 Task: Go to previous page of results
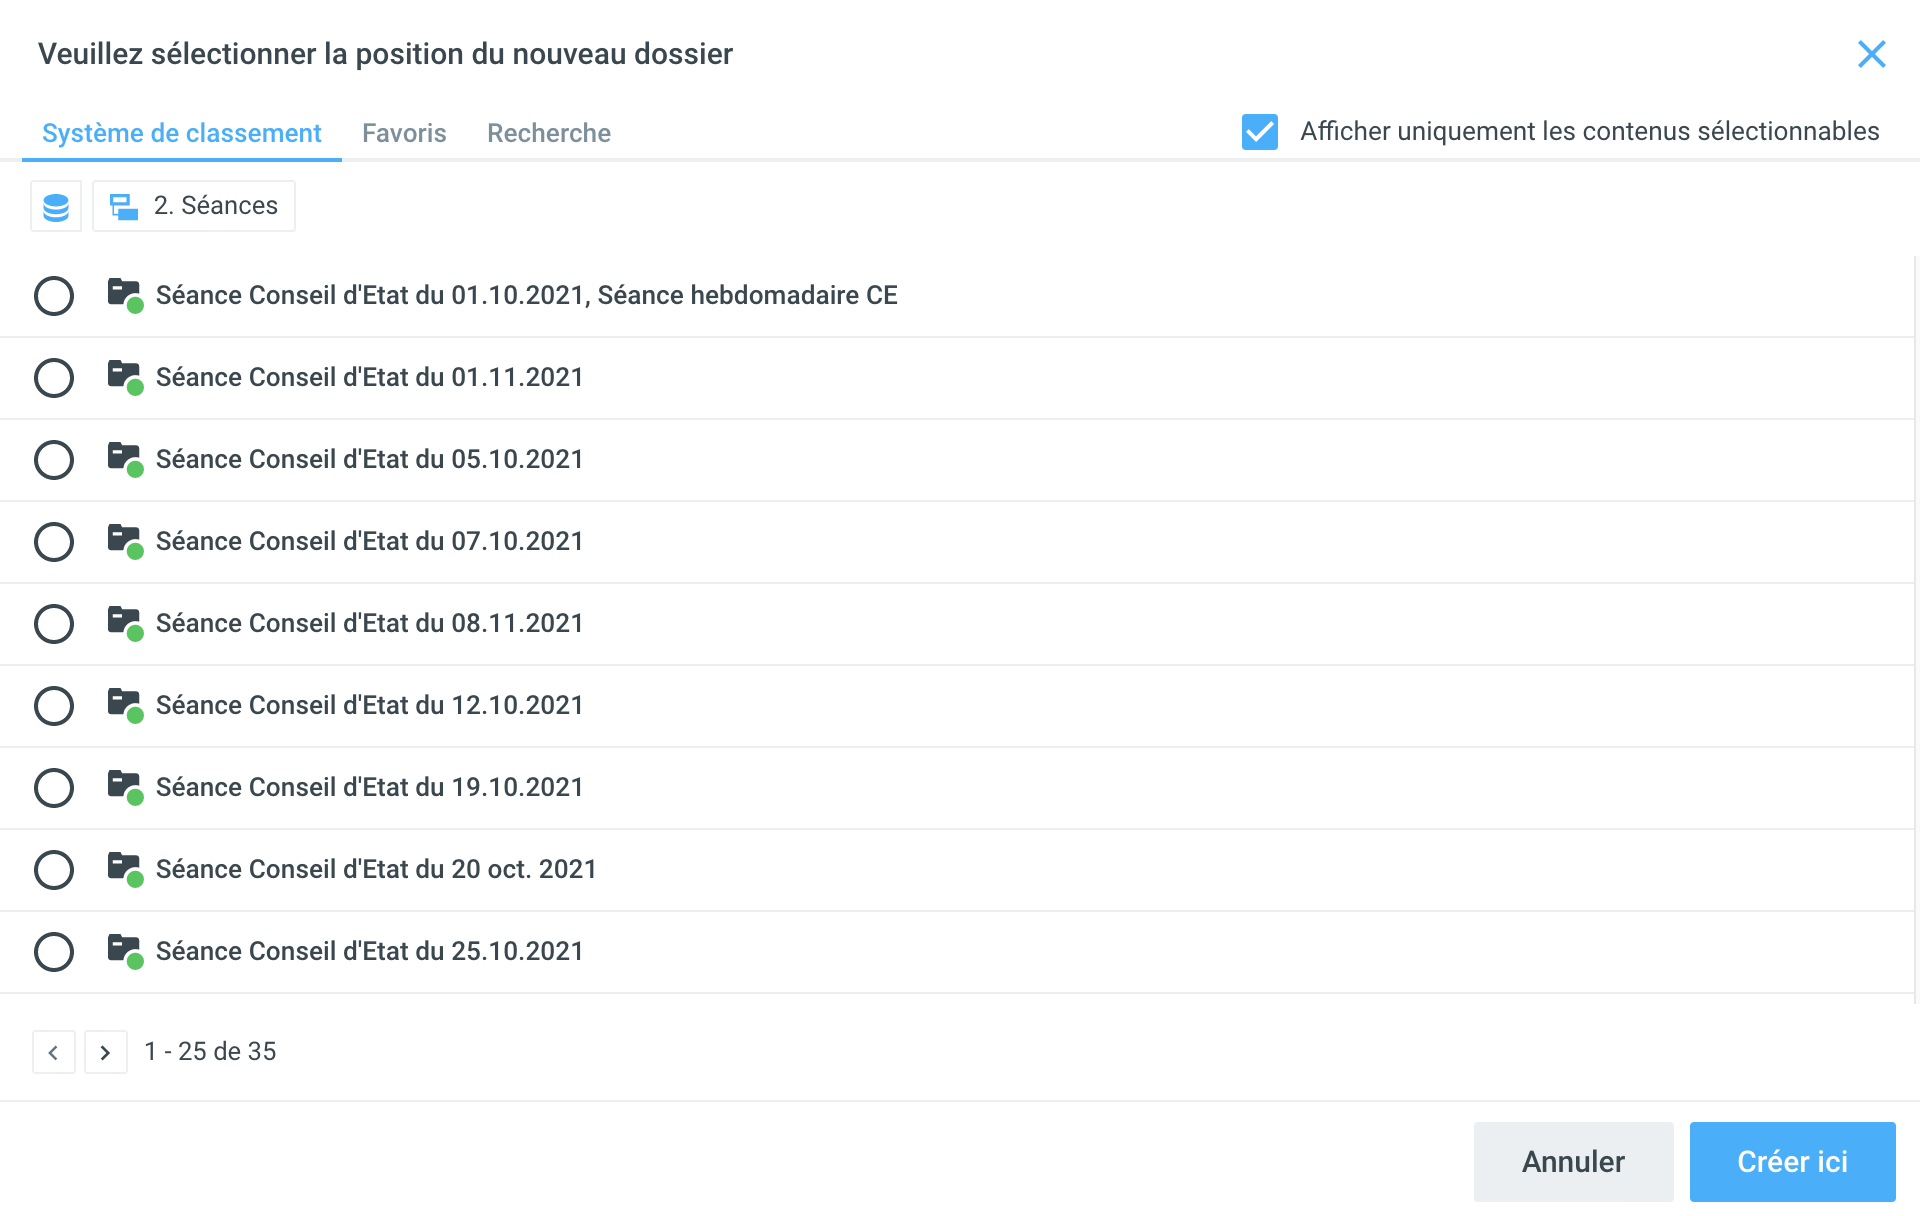click(54, 1052)
